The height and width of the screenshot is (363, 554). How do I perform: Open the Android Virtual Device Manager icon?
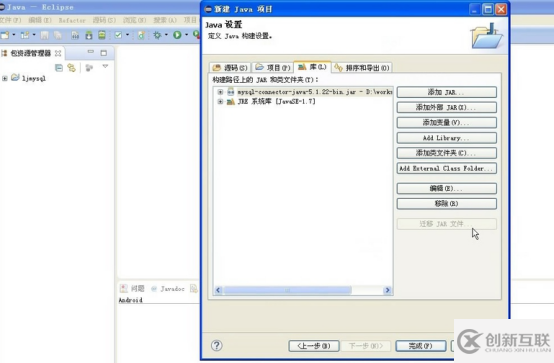(102, 35)
